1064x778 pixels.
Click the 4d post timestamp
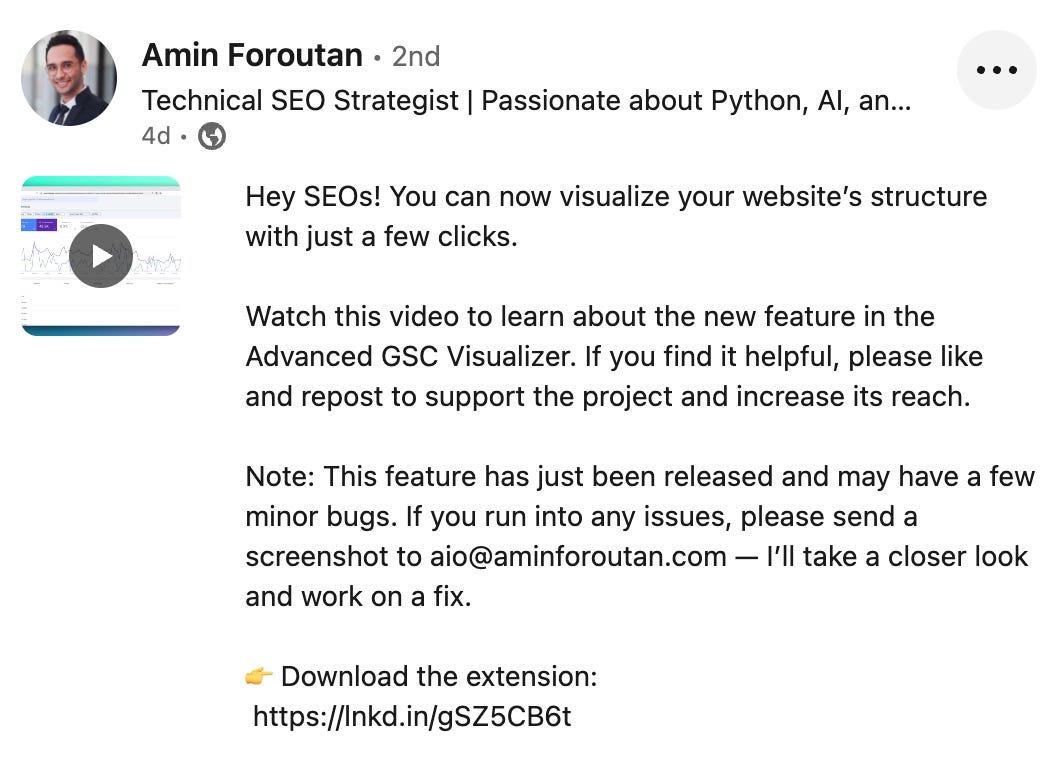pos(156,136)
